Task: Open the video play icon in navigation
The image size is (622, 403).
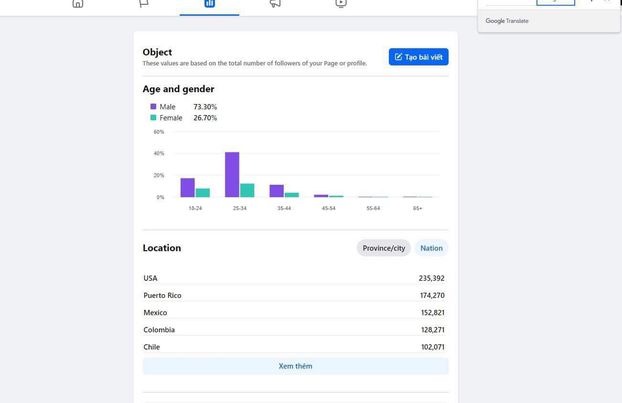Action: pyautogui.click(x=341, y=3)
